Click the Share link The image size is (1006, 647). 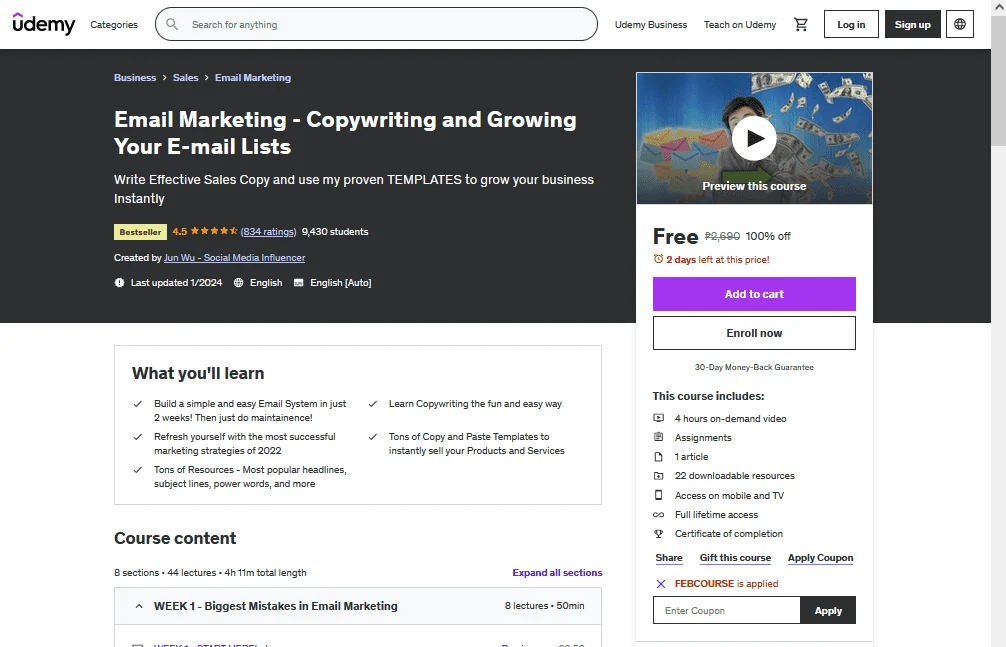coord(669,558)
